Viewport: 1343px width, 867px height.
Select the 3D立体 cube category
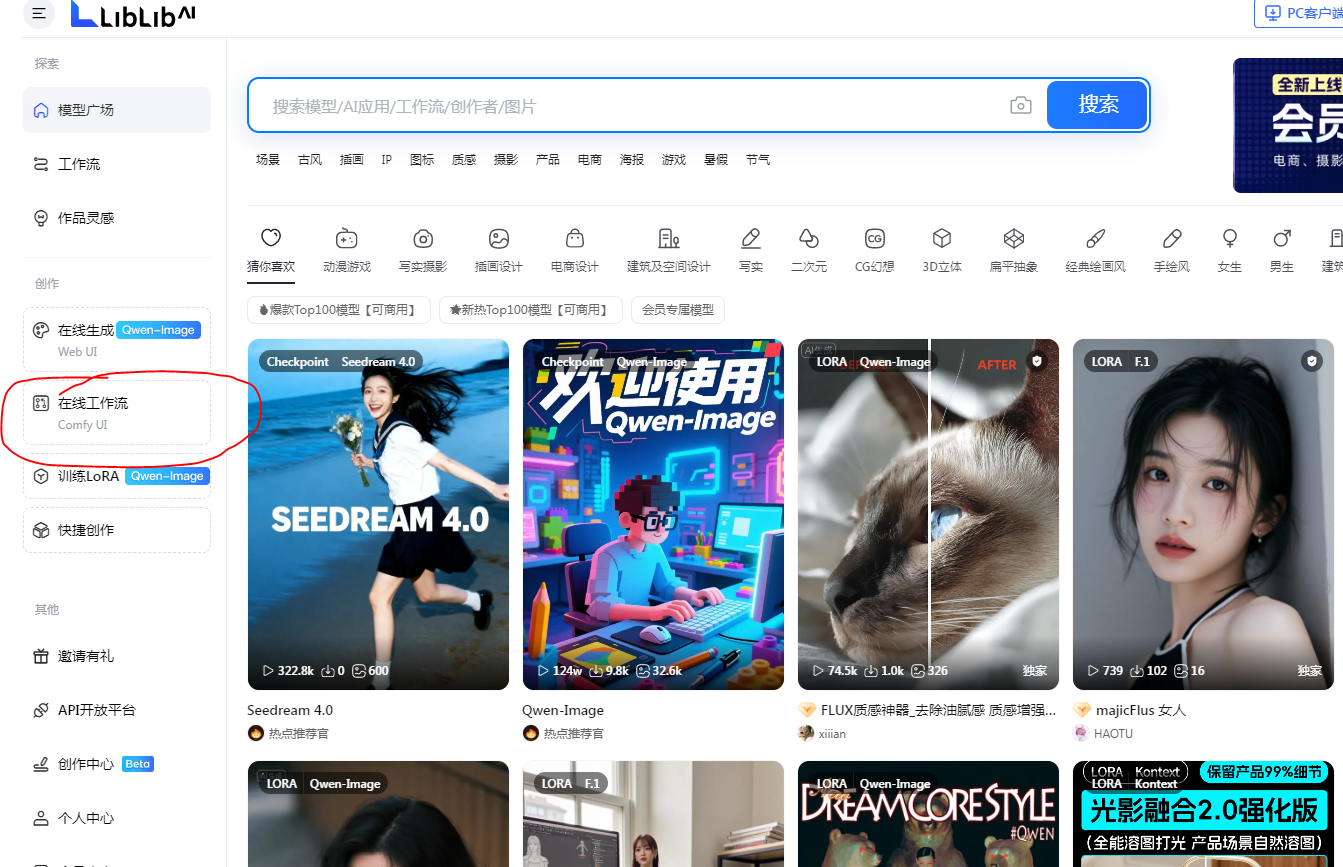pyautogui.click(x=942, y=250)
